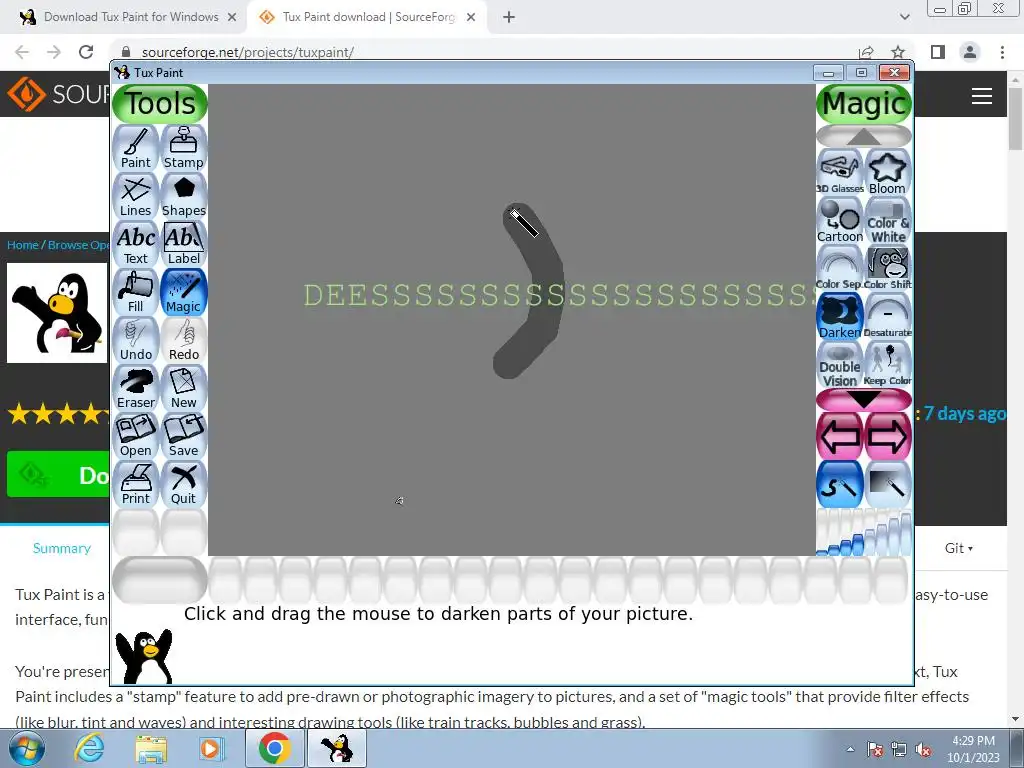Activate the Text tool
1024x768 pixels.
[136, 244]
